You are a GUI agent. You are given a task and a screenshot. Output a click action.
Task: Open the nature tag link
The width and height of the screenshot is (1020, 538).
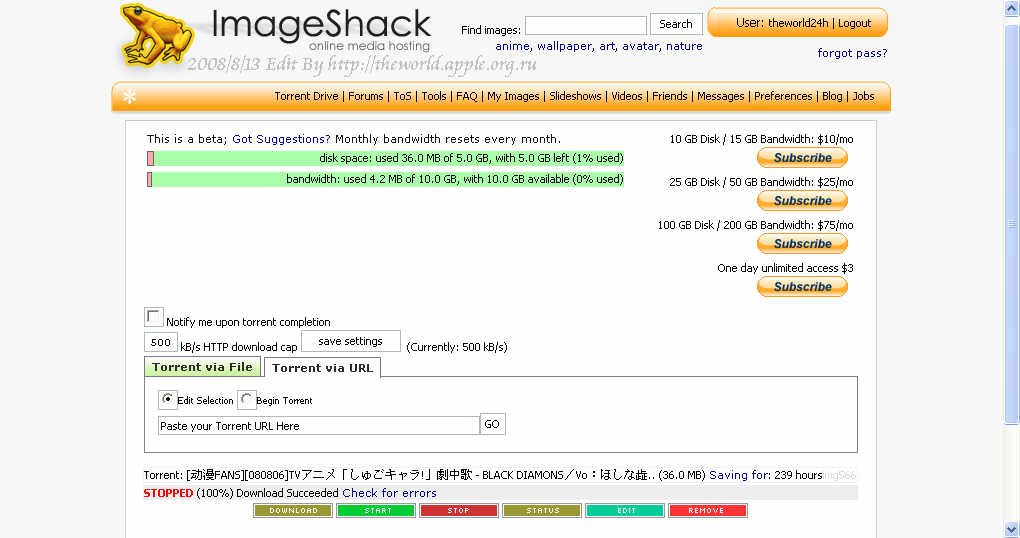point(684,46)
